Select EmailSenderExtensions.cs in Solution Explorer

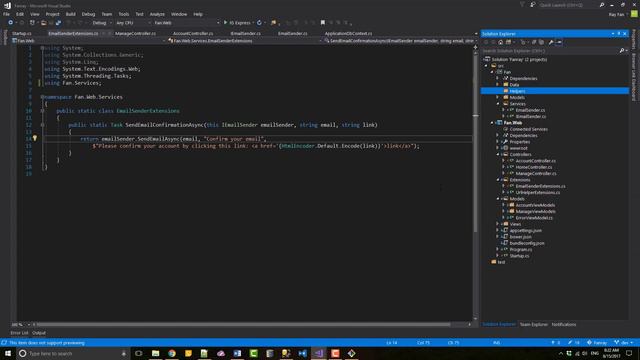(540, 186)
